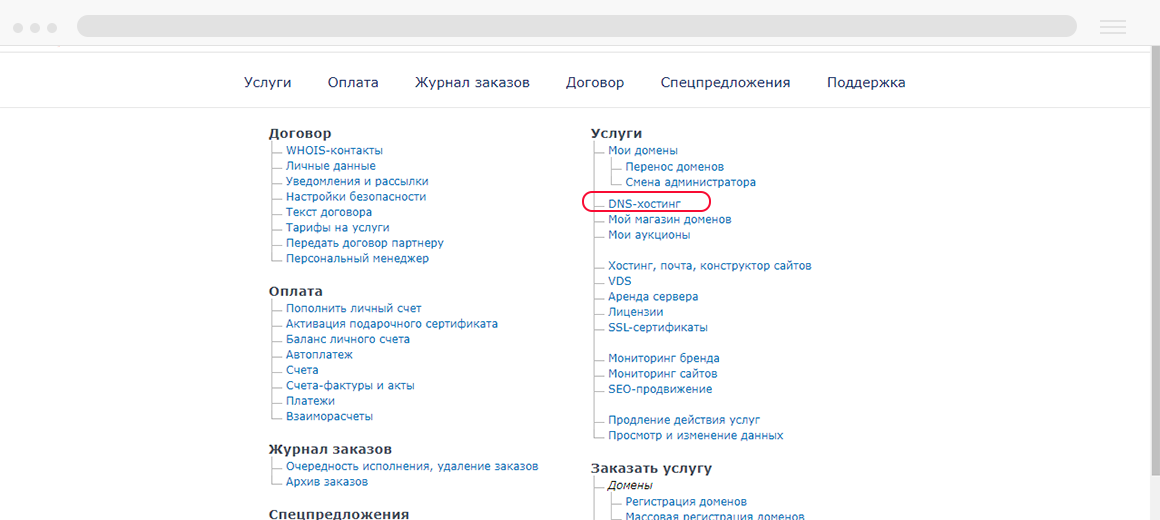
Task: Click the page vertical scrollbar
Action: tap(1154, 259)
